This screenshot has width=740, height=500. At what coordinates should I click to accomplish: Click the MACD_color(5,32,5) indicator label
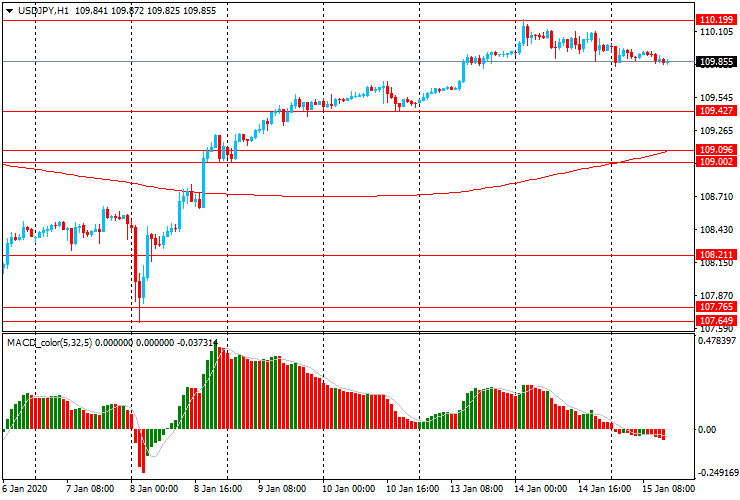point(50,343)
